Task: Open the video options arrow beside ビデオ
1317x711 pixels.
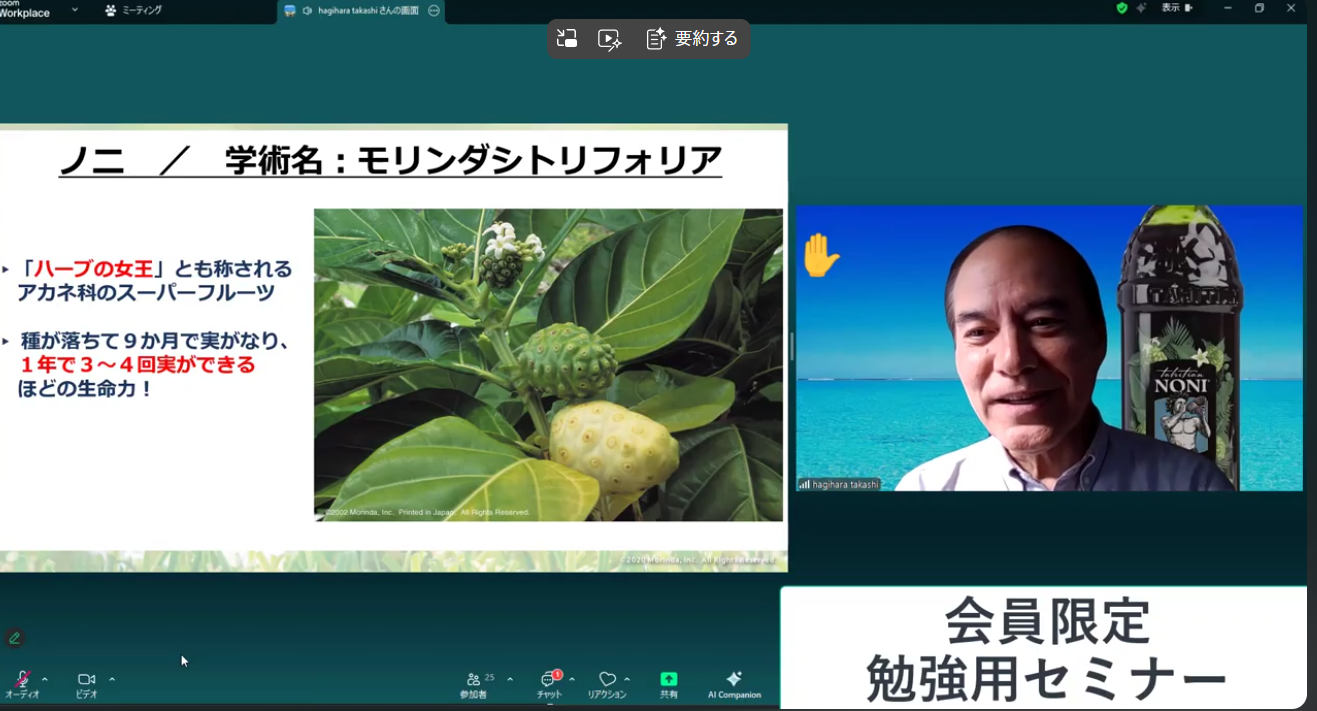Action: point(112,680)
